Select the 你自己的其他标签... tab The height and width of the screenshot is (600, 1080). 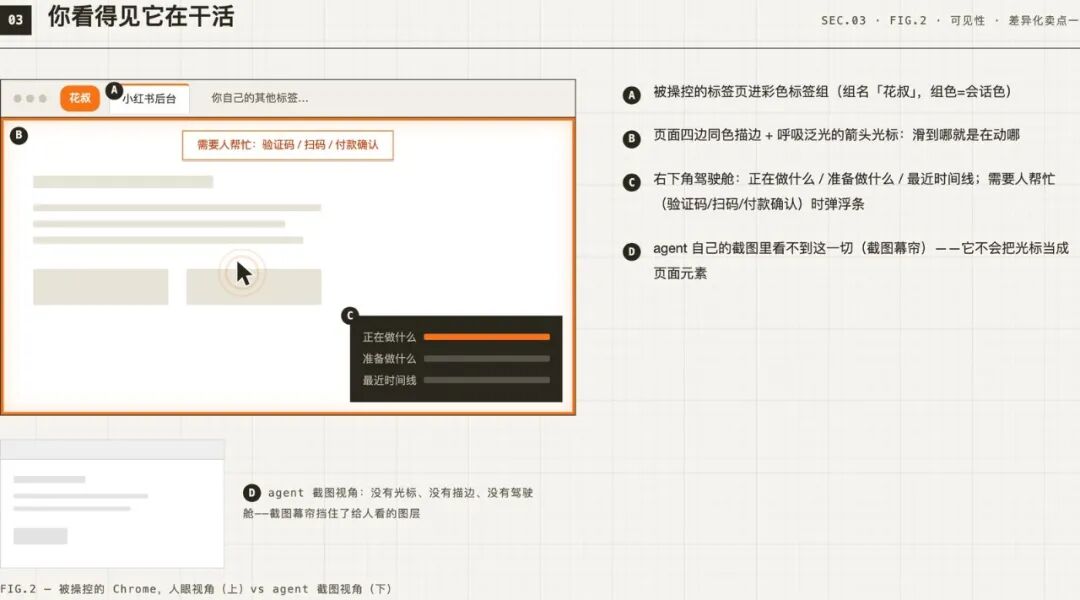260,98
